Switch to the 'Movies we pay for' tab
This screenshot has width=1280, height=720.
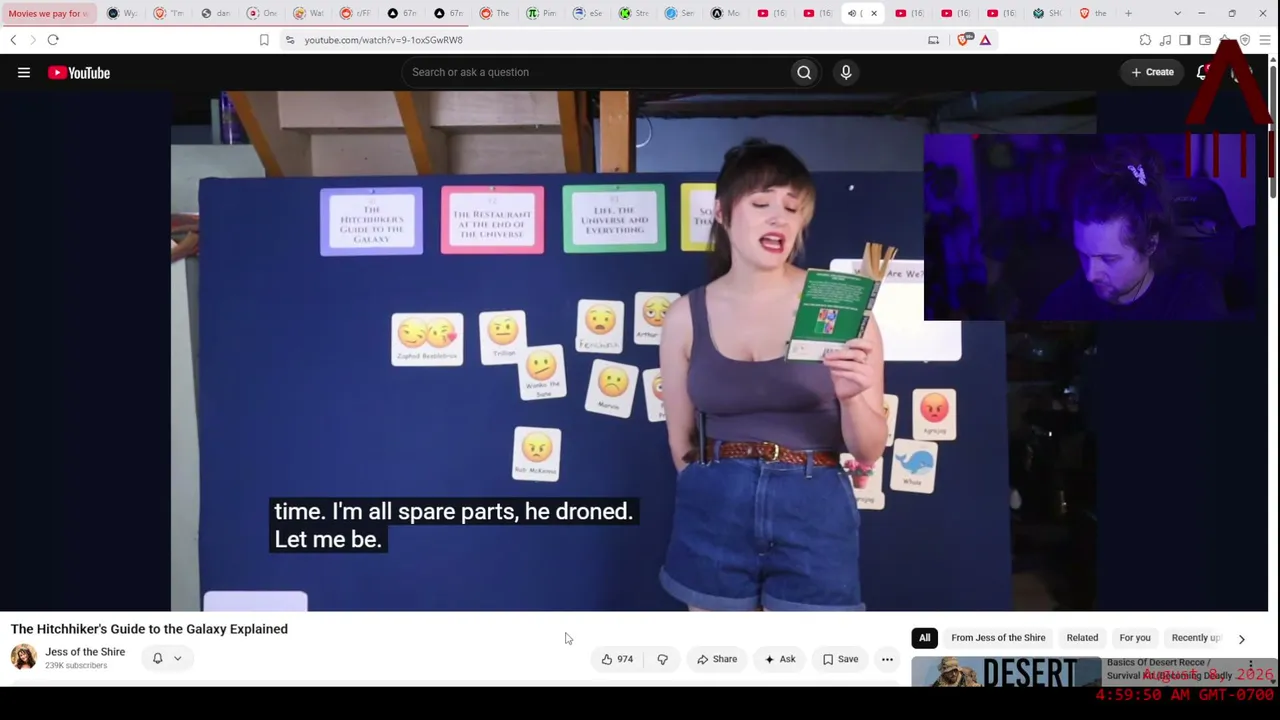[x=48, y=13]
